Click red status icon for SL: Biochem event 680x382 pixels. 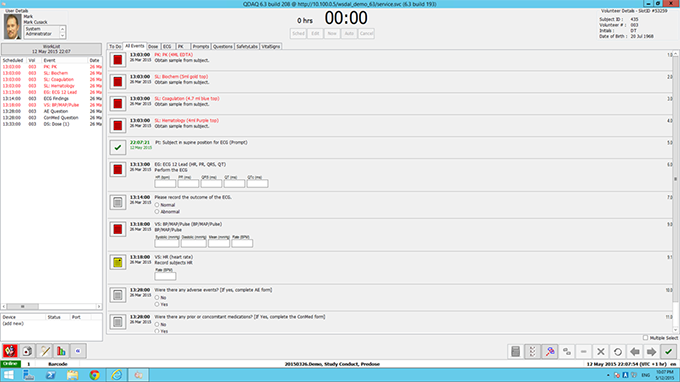point(118,82)
